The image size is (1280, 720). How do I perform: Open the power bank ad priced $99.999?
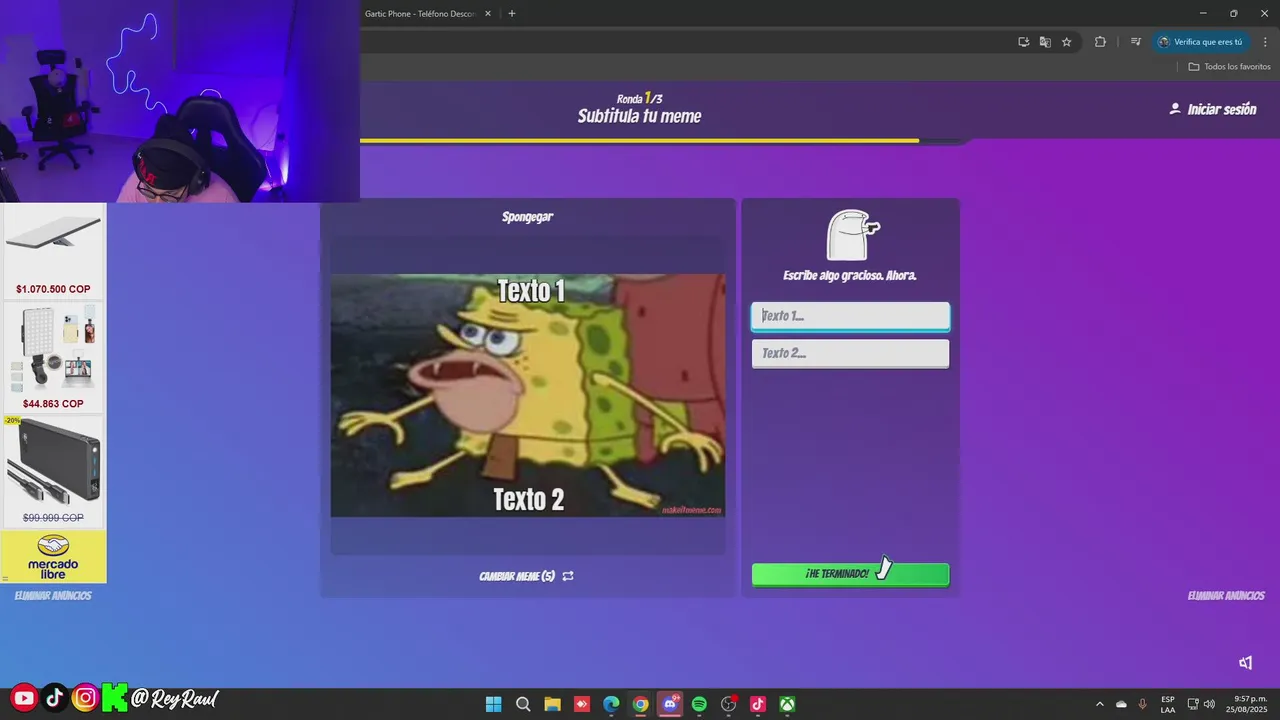click(53, 471)
